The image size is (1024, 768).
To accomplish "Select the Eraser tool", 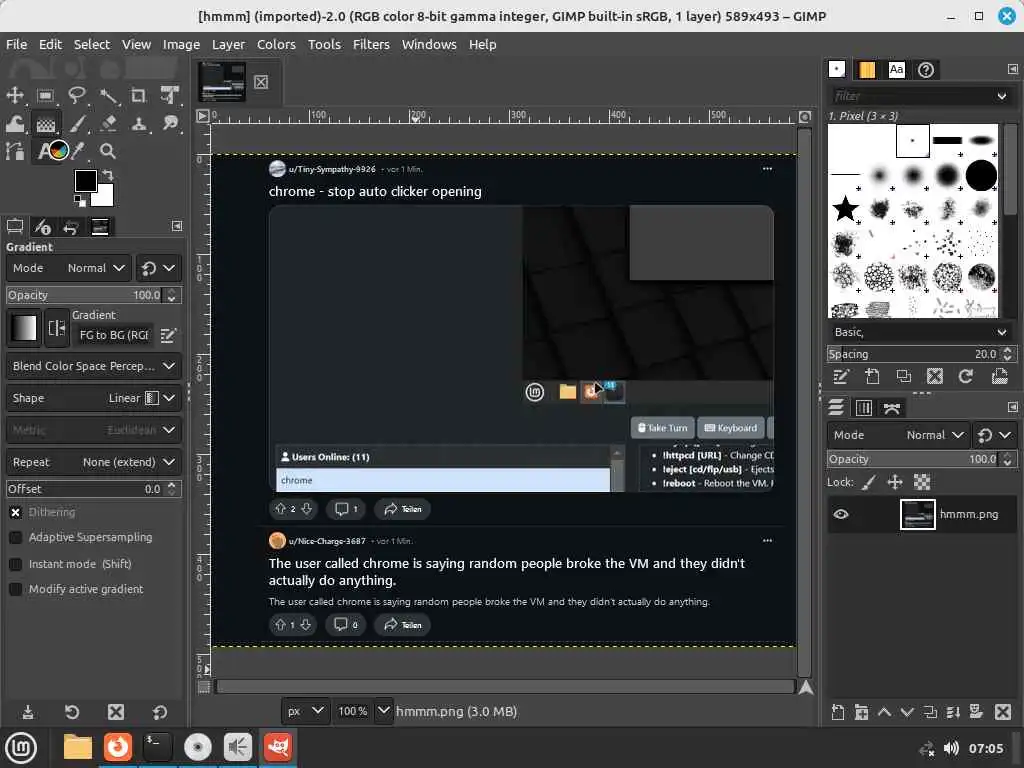I will (108, 123).
